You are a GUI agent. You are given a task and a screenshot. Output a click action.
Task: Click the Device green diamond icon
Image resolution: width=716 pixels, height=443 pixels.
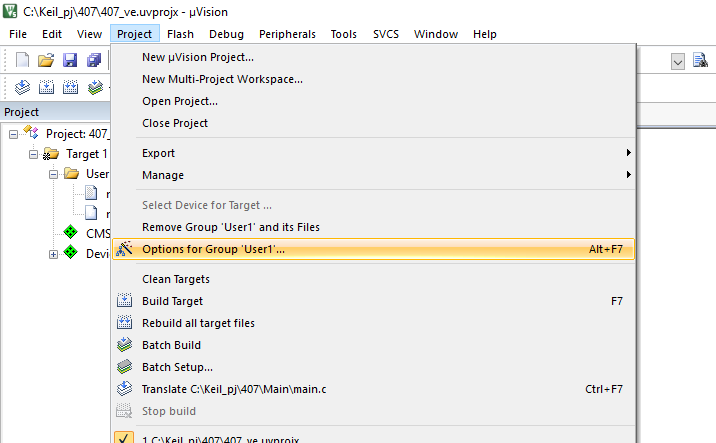click(70, 252)
